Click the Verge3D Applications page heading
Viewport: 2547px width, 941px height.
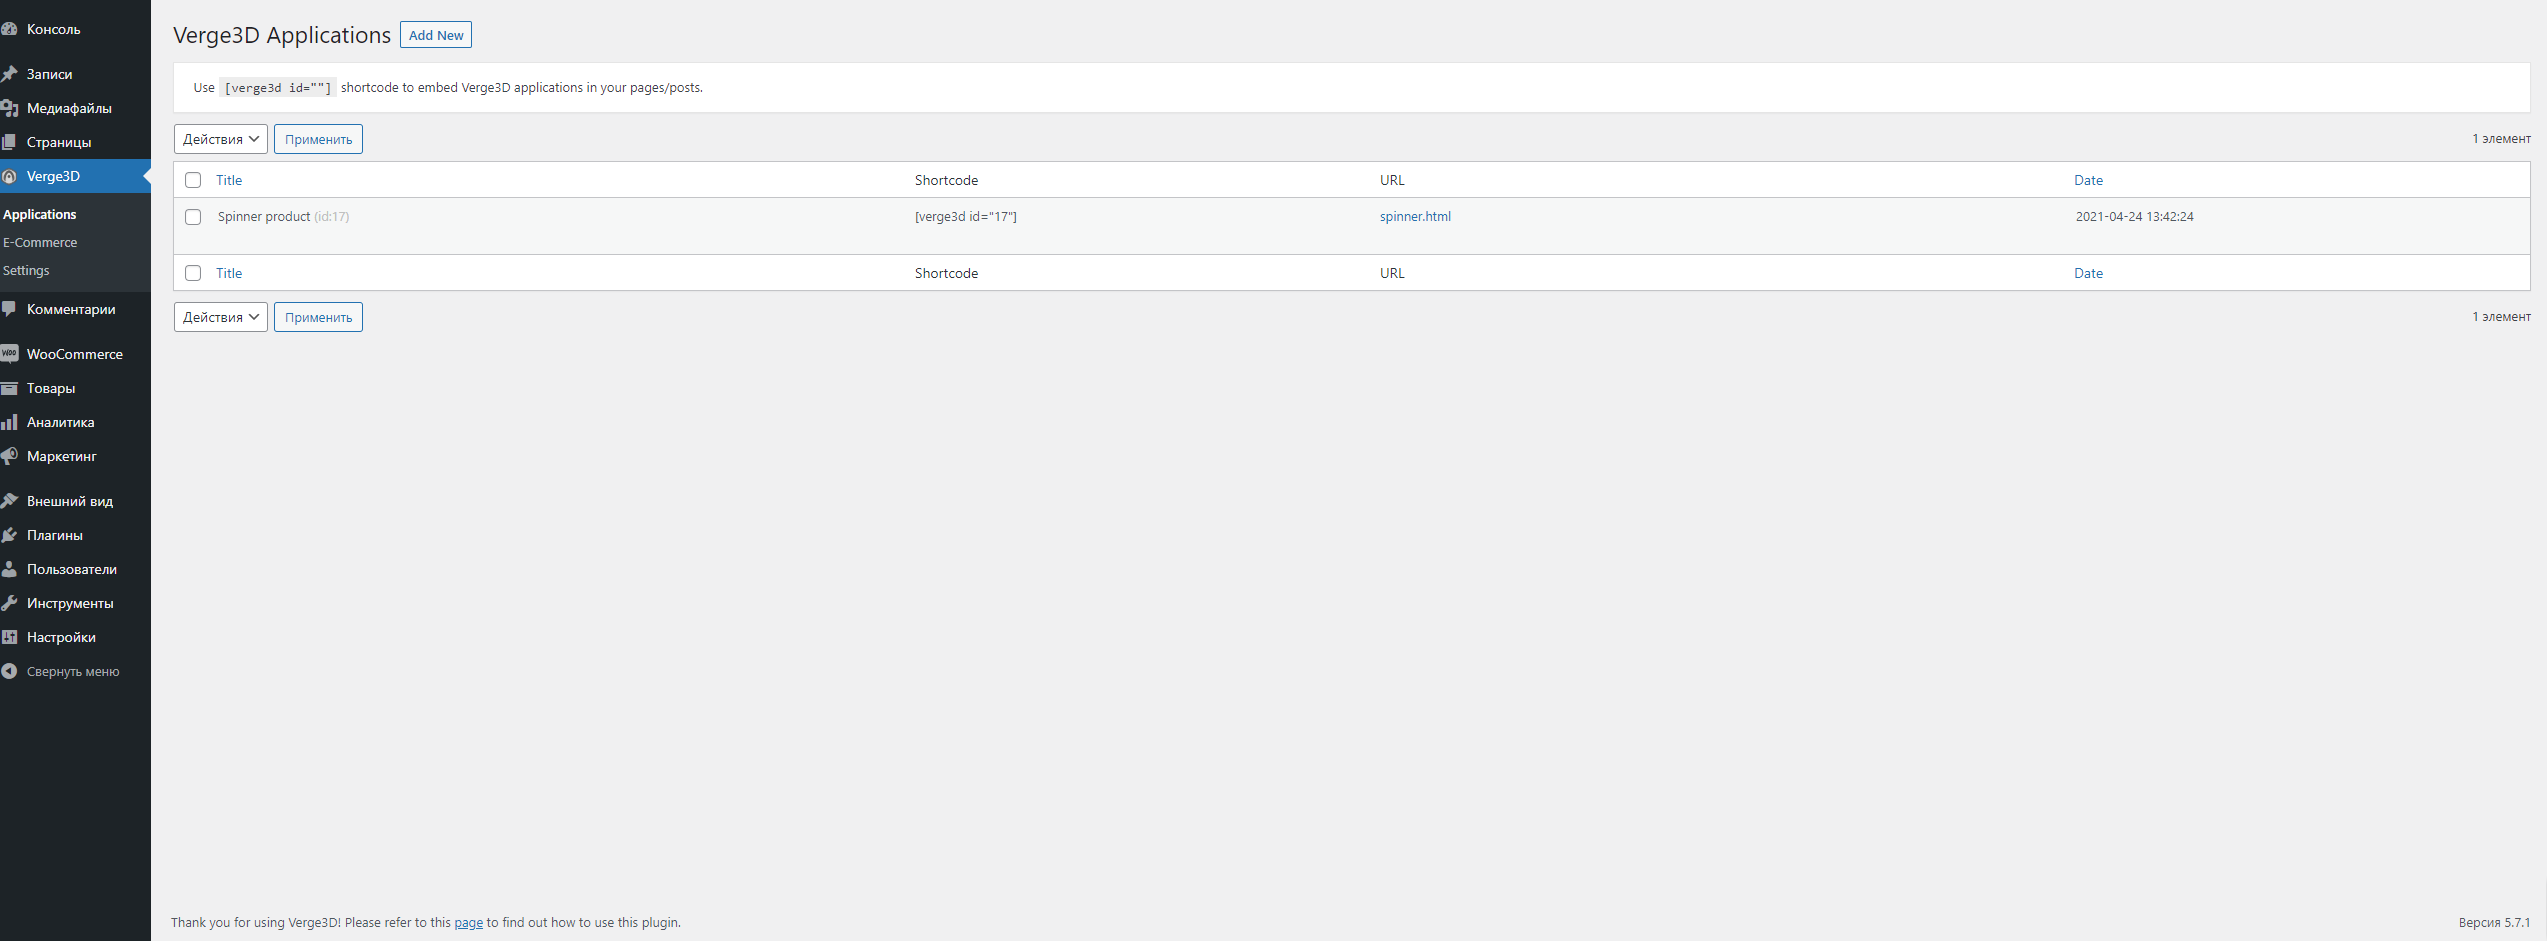(x=282, y=35)
